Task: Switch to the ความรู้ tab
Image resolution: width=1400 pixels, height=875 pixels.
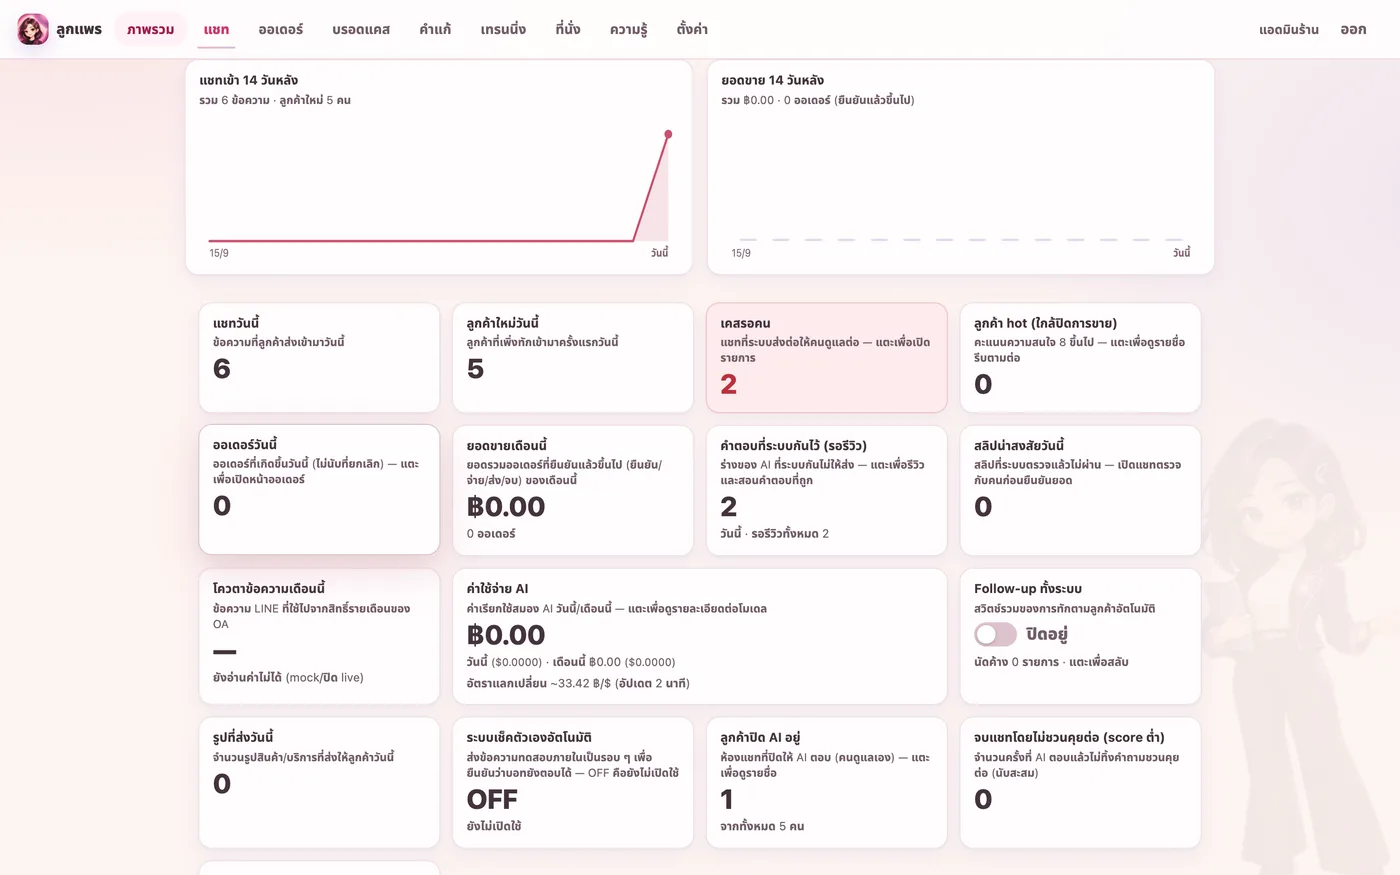Action: point(629,30)
